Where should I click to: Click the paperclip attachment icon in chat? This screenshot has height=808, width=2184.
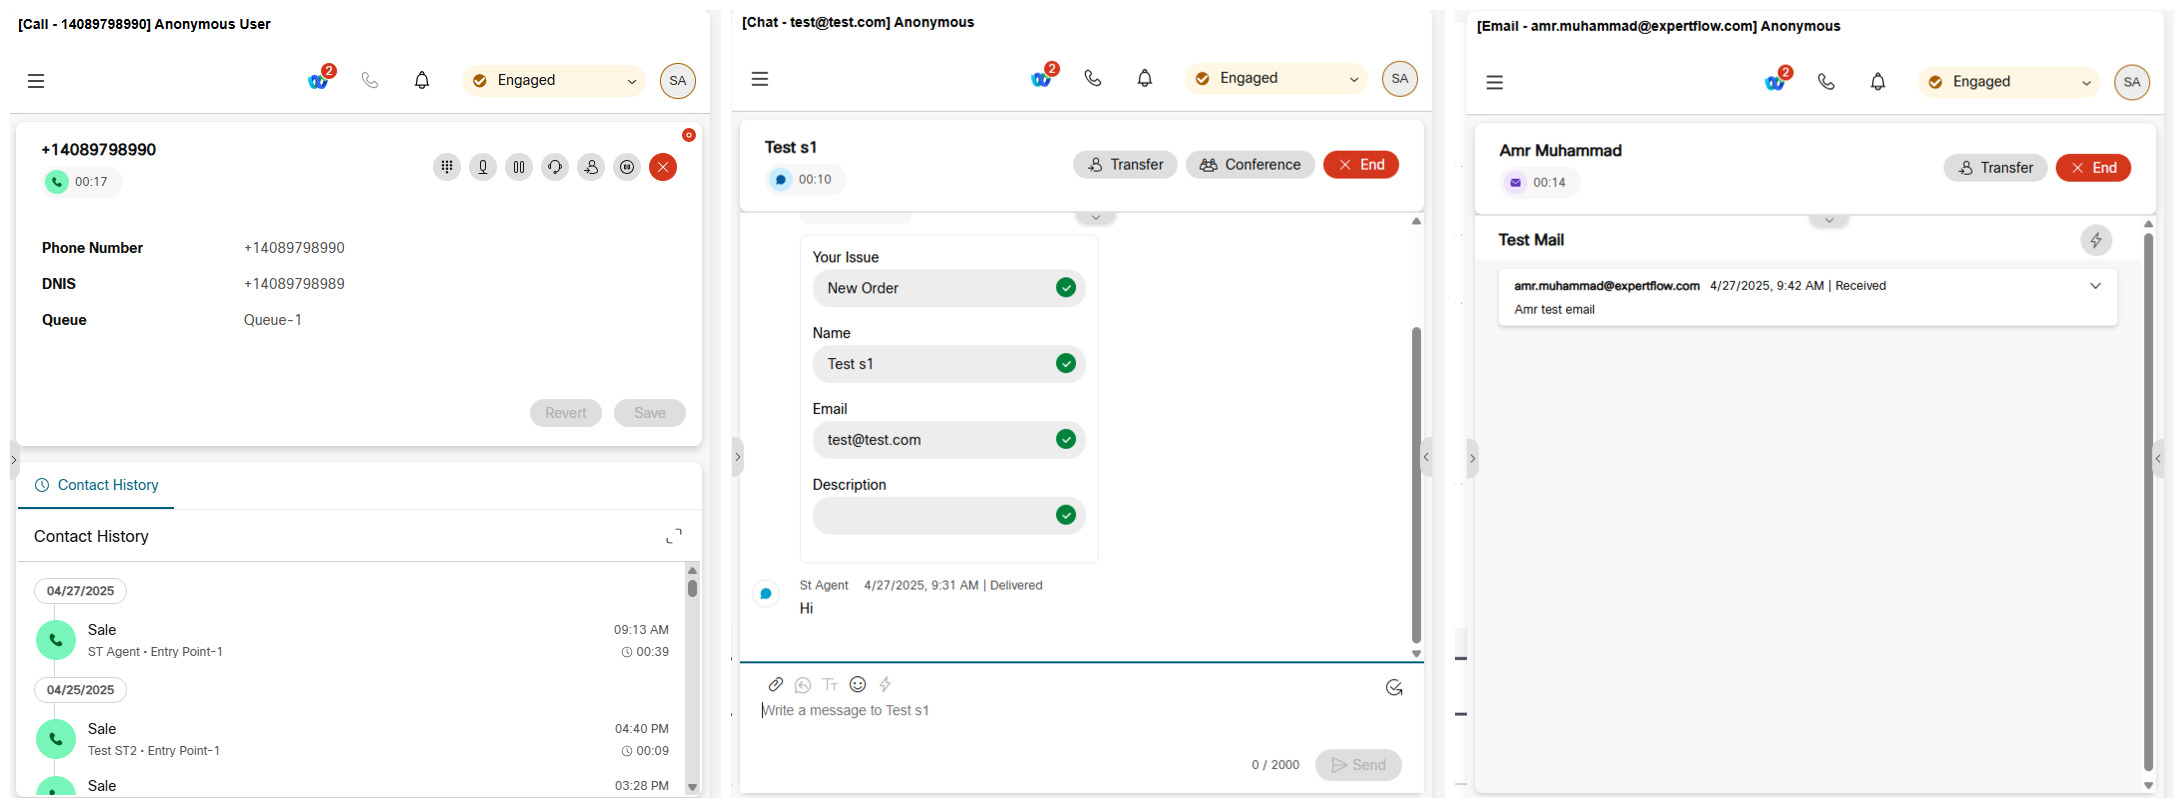(775, 685)
